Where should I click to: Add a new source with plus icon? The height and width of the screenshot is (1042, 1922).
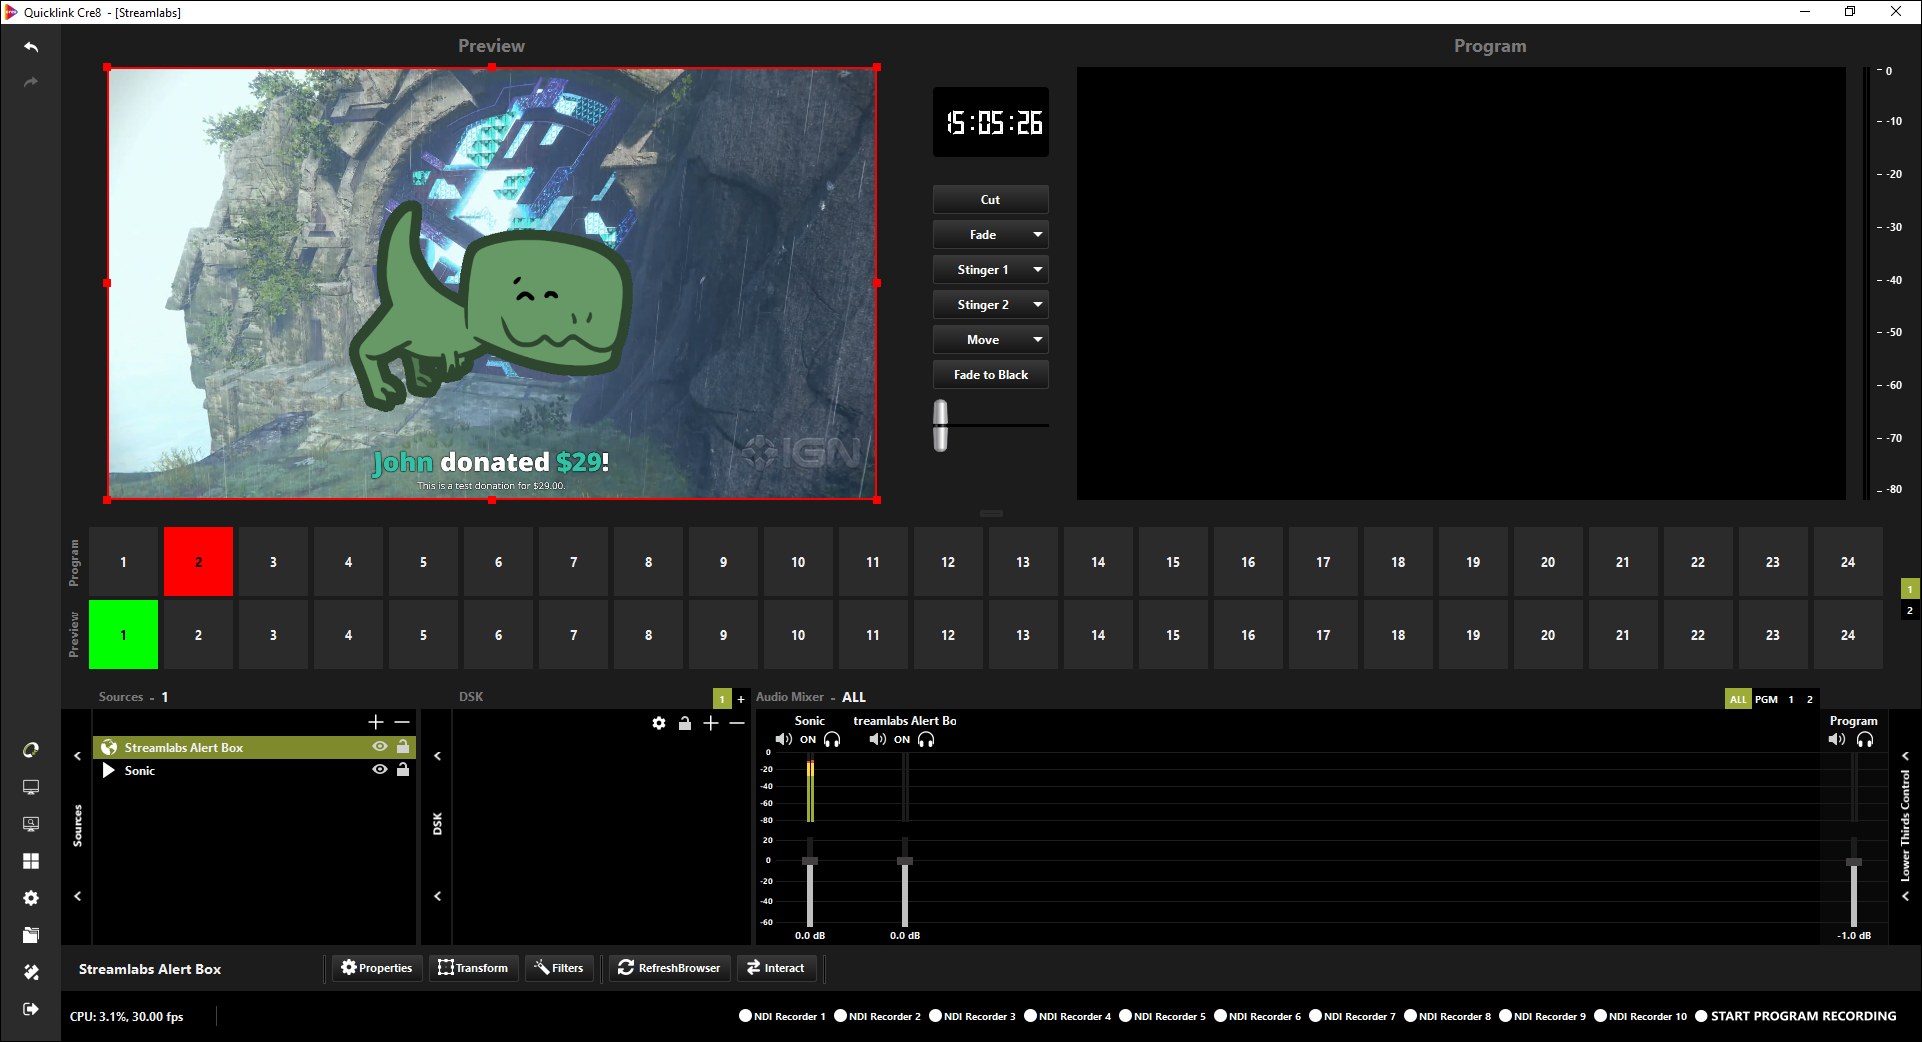(376, 722)
